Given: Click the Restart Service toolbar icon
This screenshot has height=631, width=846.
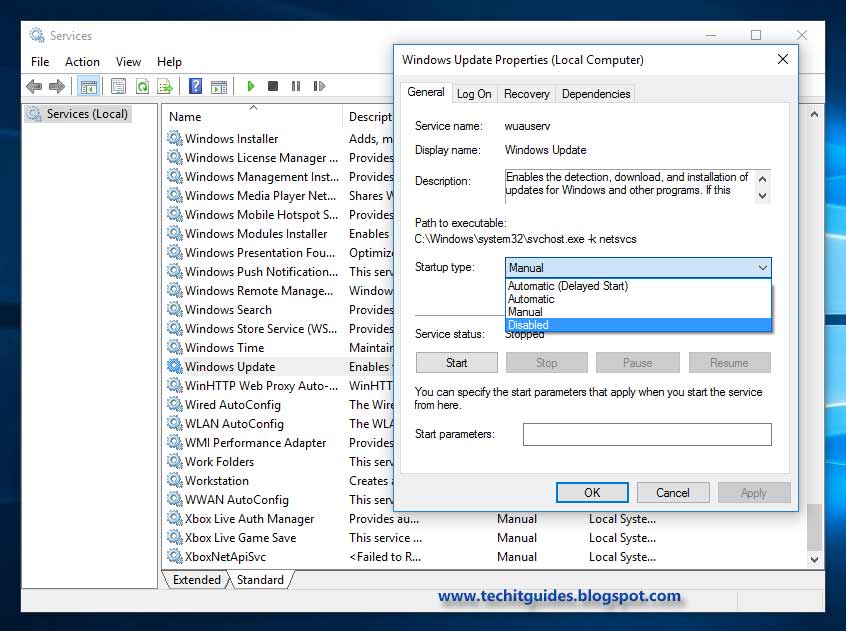Looking at the screenshot, I should (x=319, y=86).
